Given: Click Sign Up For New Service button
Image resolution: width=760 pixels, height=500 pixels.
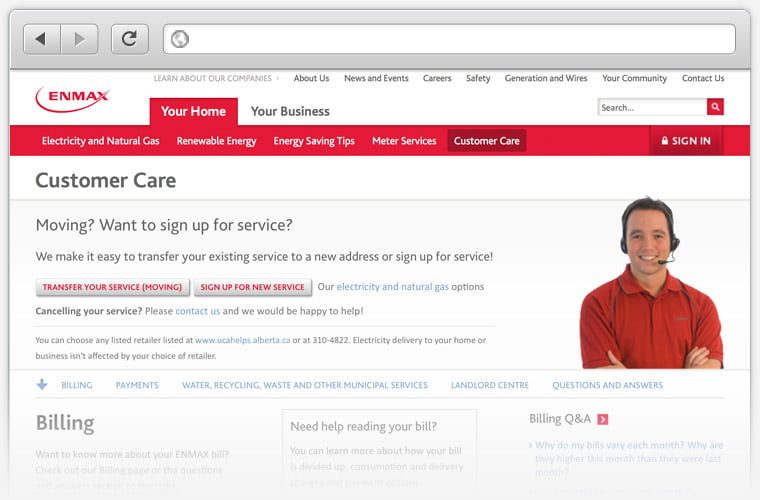Looking at the screenshot, I should point(253,287).
